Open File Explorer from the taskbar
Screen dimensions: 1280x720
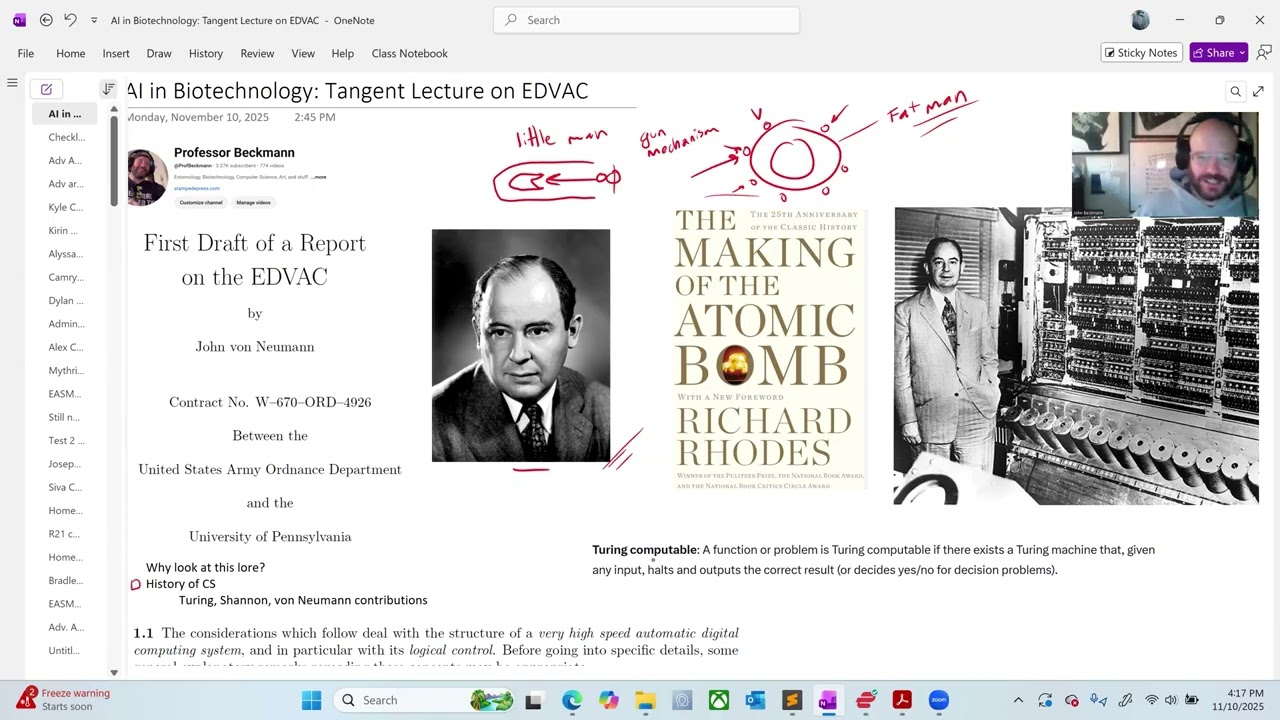click(x=645, y=700)
